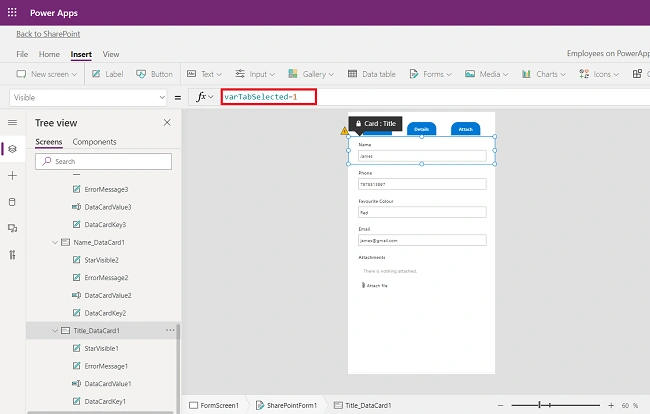Select Name_DataCard1 in the tree

click(99, 242)
